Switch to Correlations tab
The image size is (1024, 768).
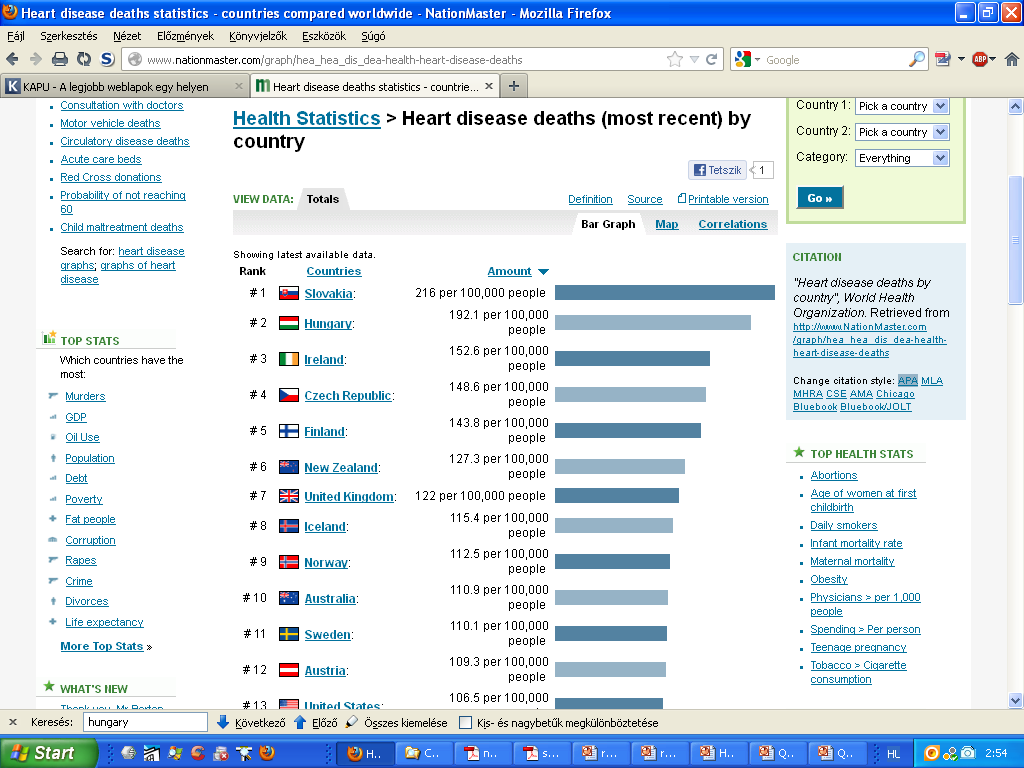733,224
